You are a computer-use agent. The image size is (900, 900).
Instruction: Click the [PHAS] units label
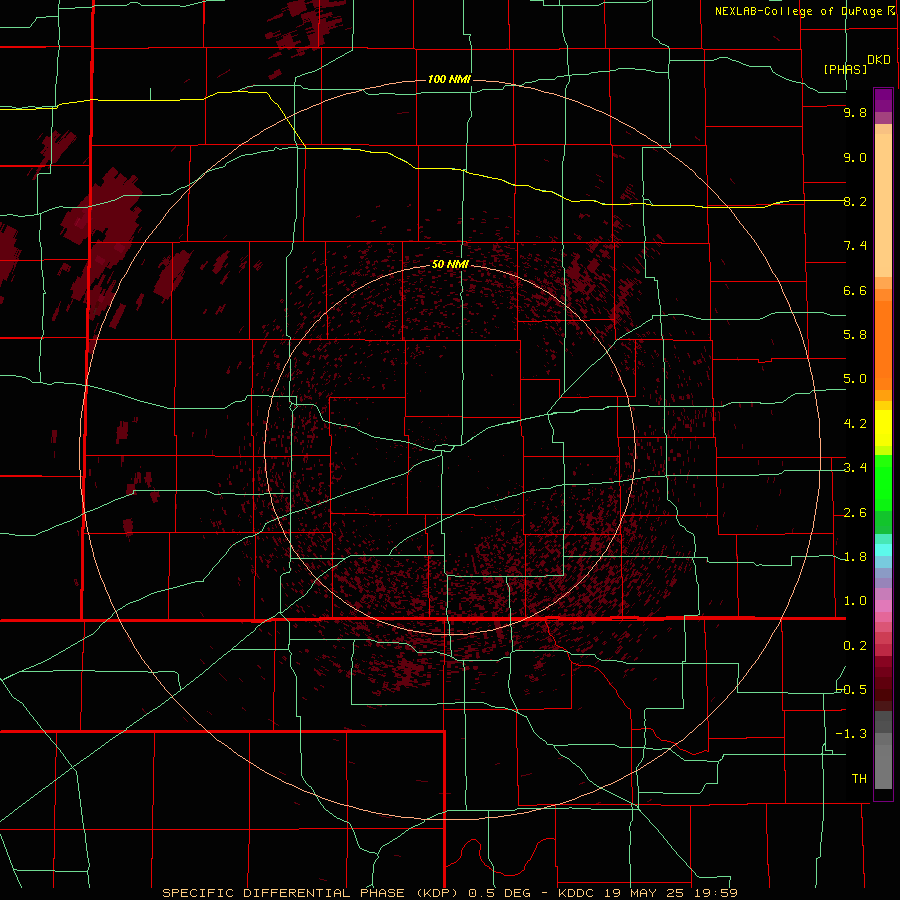845,69
